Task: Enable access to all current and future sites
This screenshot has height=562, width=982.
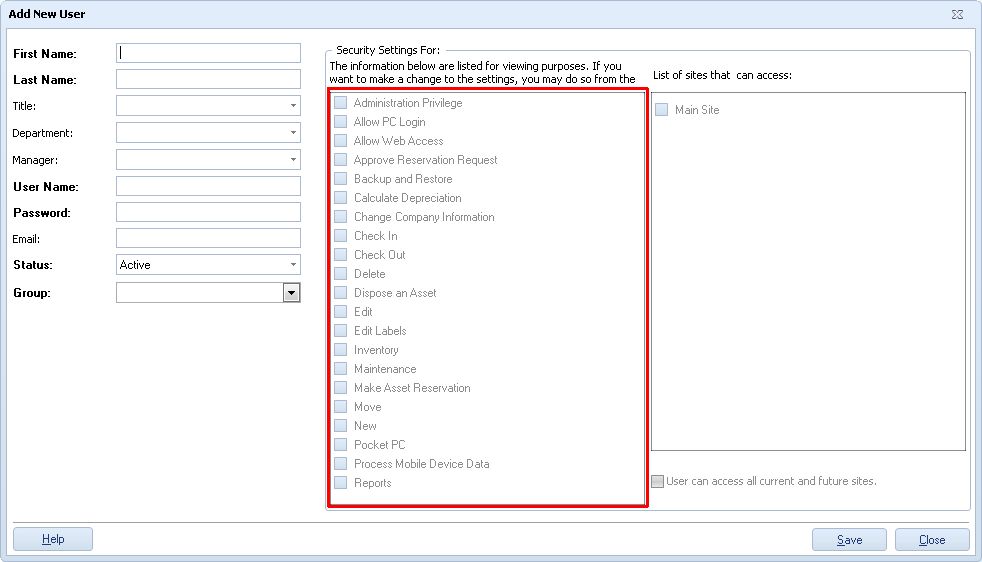Action: click(657, 481)
